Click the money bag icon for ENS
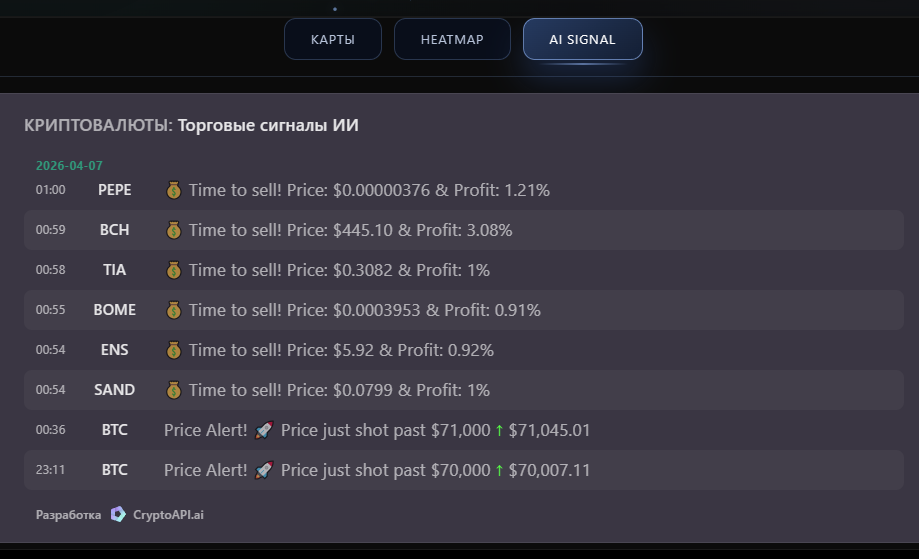 (x=174, y=350)
